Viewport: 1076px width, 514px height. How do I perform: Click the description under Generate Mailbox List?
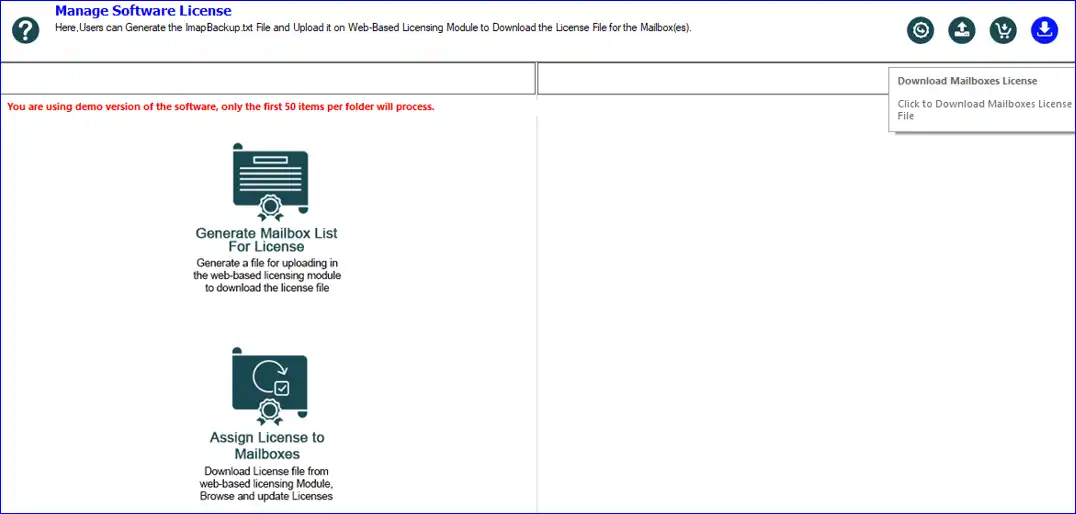click(267, 275)
